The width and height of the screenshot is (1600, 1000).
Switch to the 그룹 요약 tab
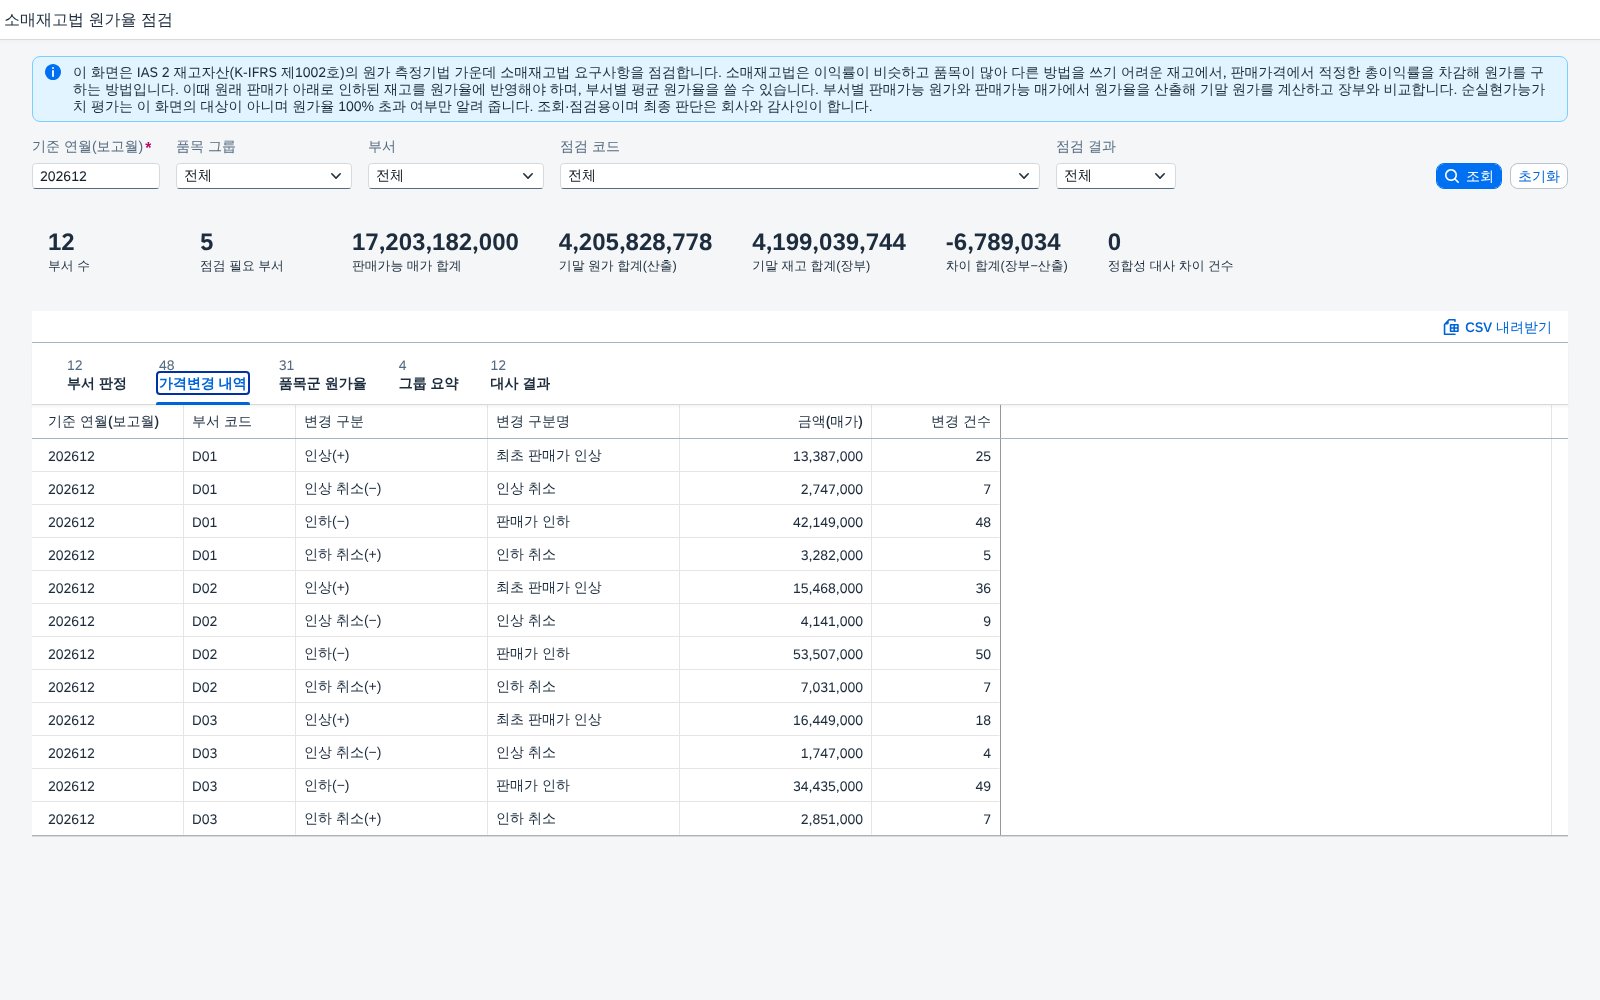(428, 384)
